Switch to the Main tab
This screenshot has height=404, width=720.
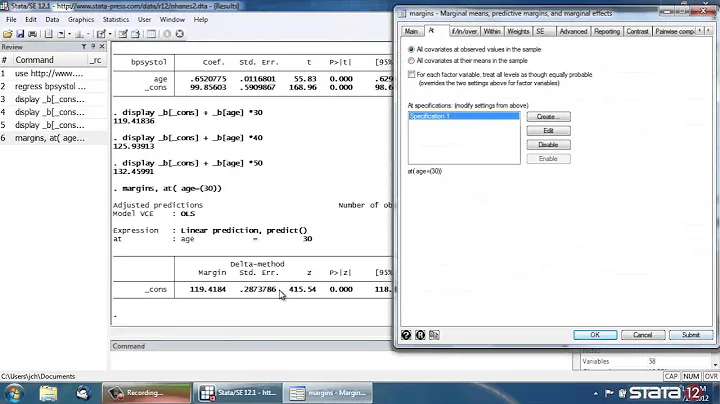(411, 31)
